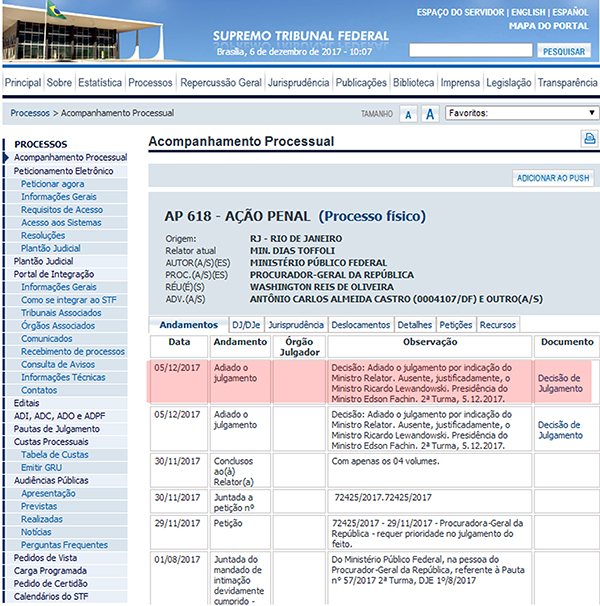Open Emitir GRU sidebar link
This screenshot has width=600, height=606.
[41, 468]
